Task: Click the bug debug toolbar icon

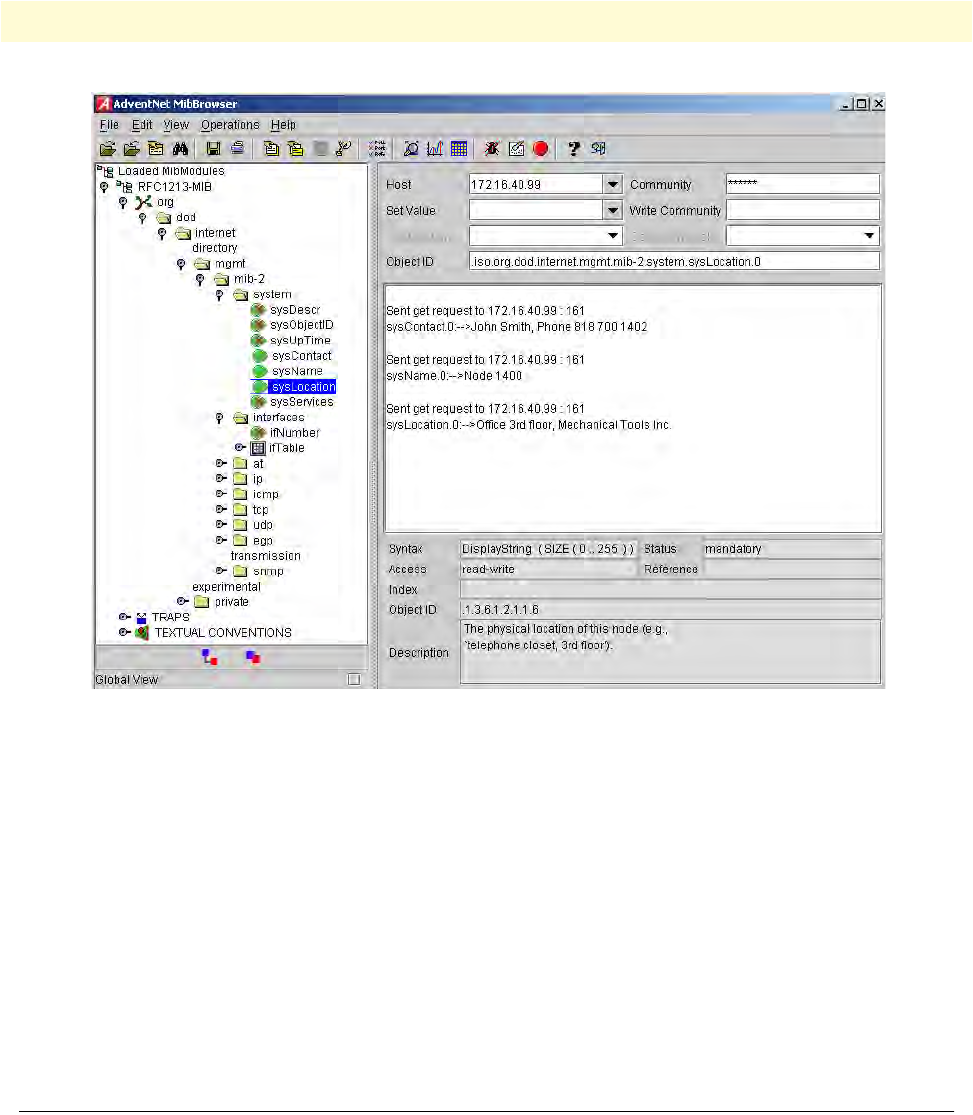Action: click(x=492, y=149)
